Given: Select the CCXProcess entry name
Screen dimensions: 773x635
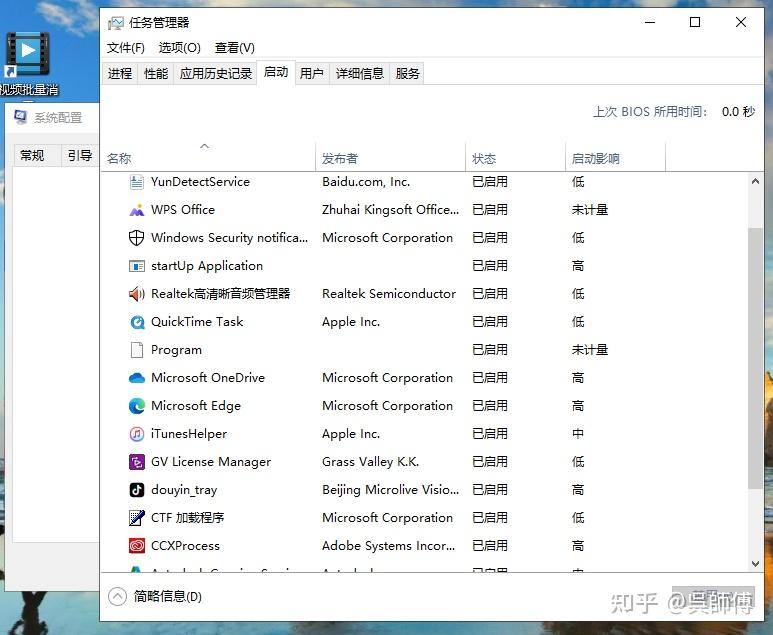Looking at the screenshot, I should [185, 546].
